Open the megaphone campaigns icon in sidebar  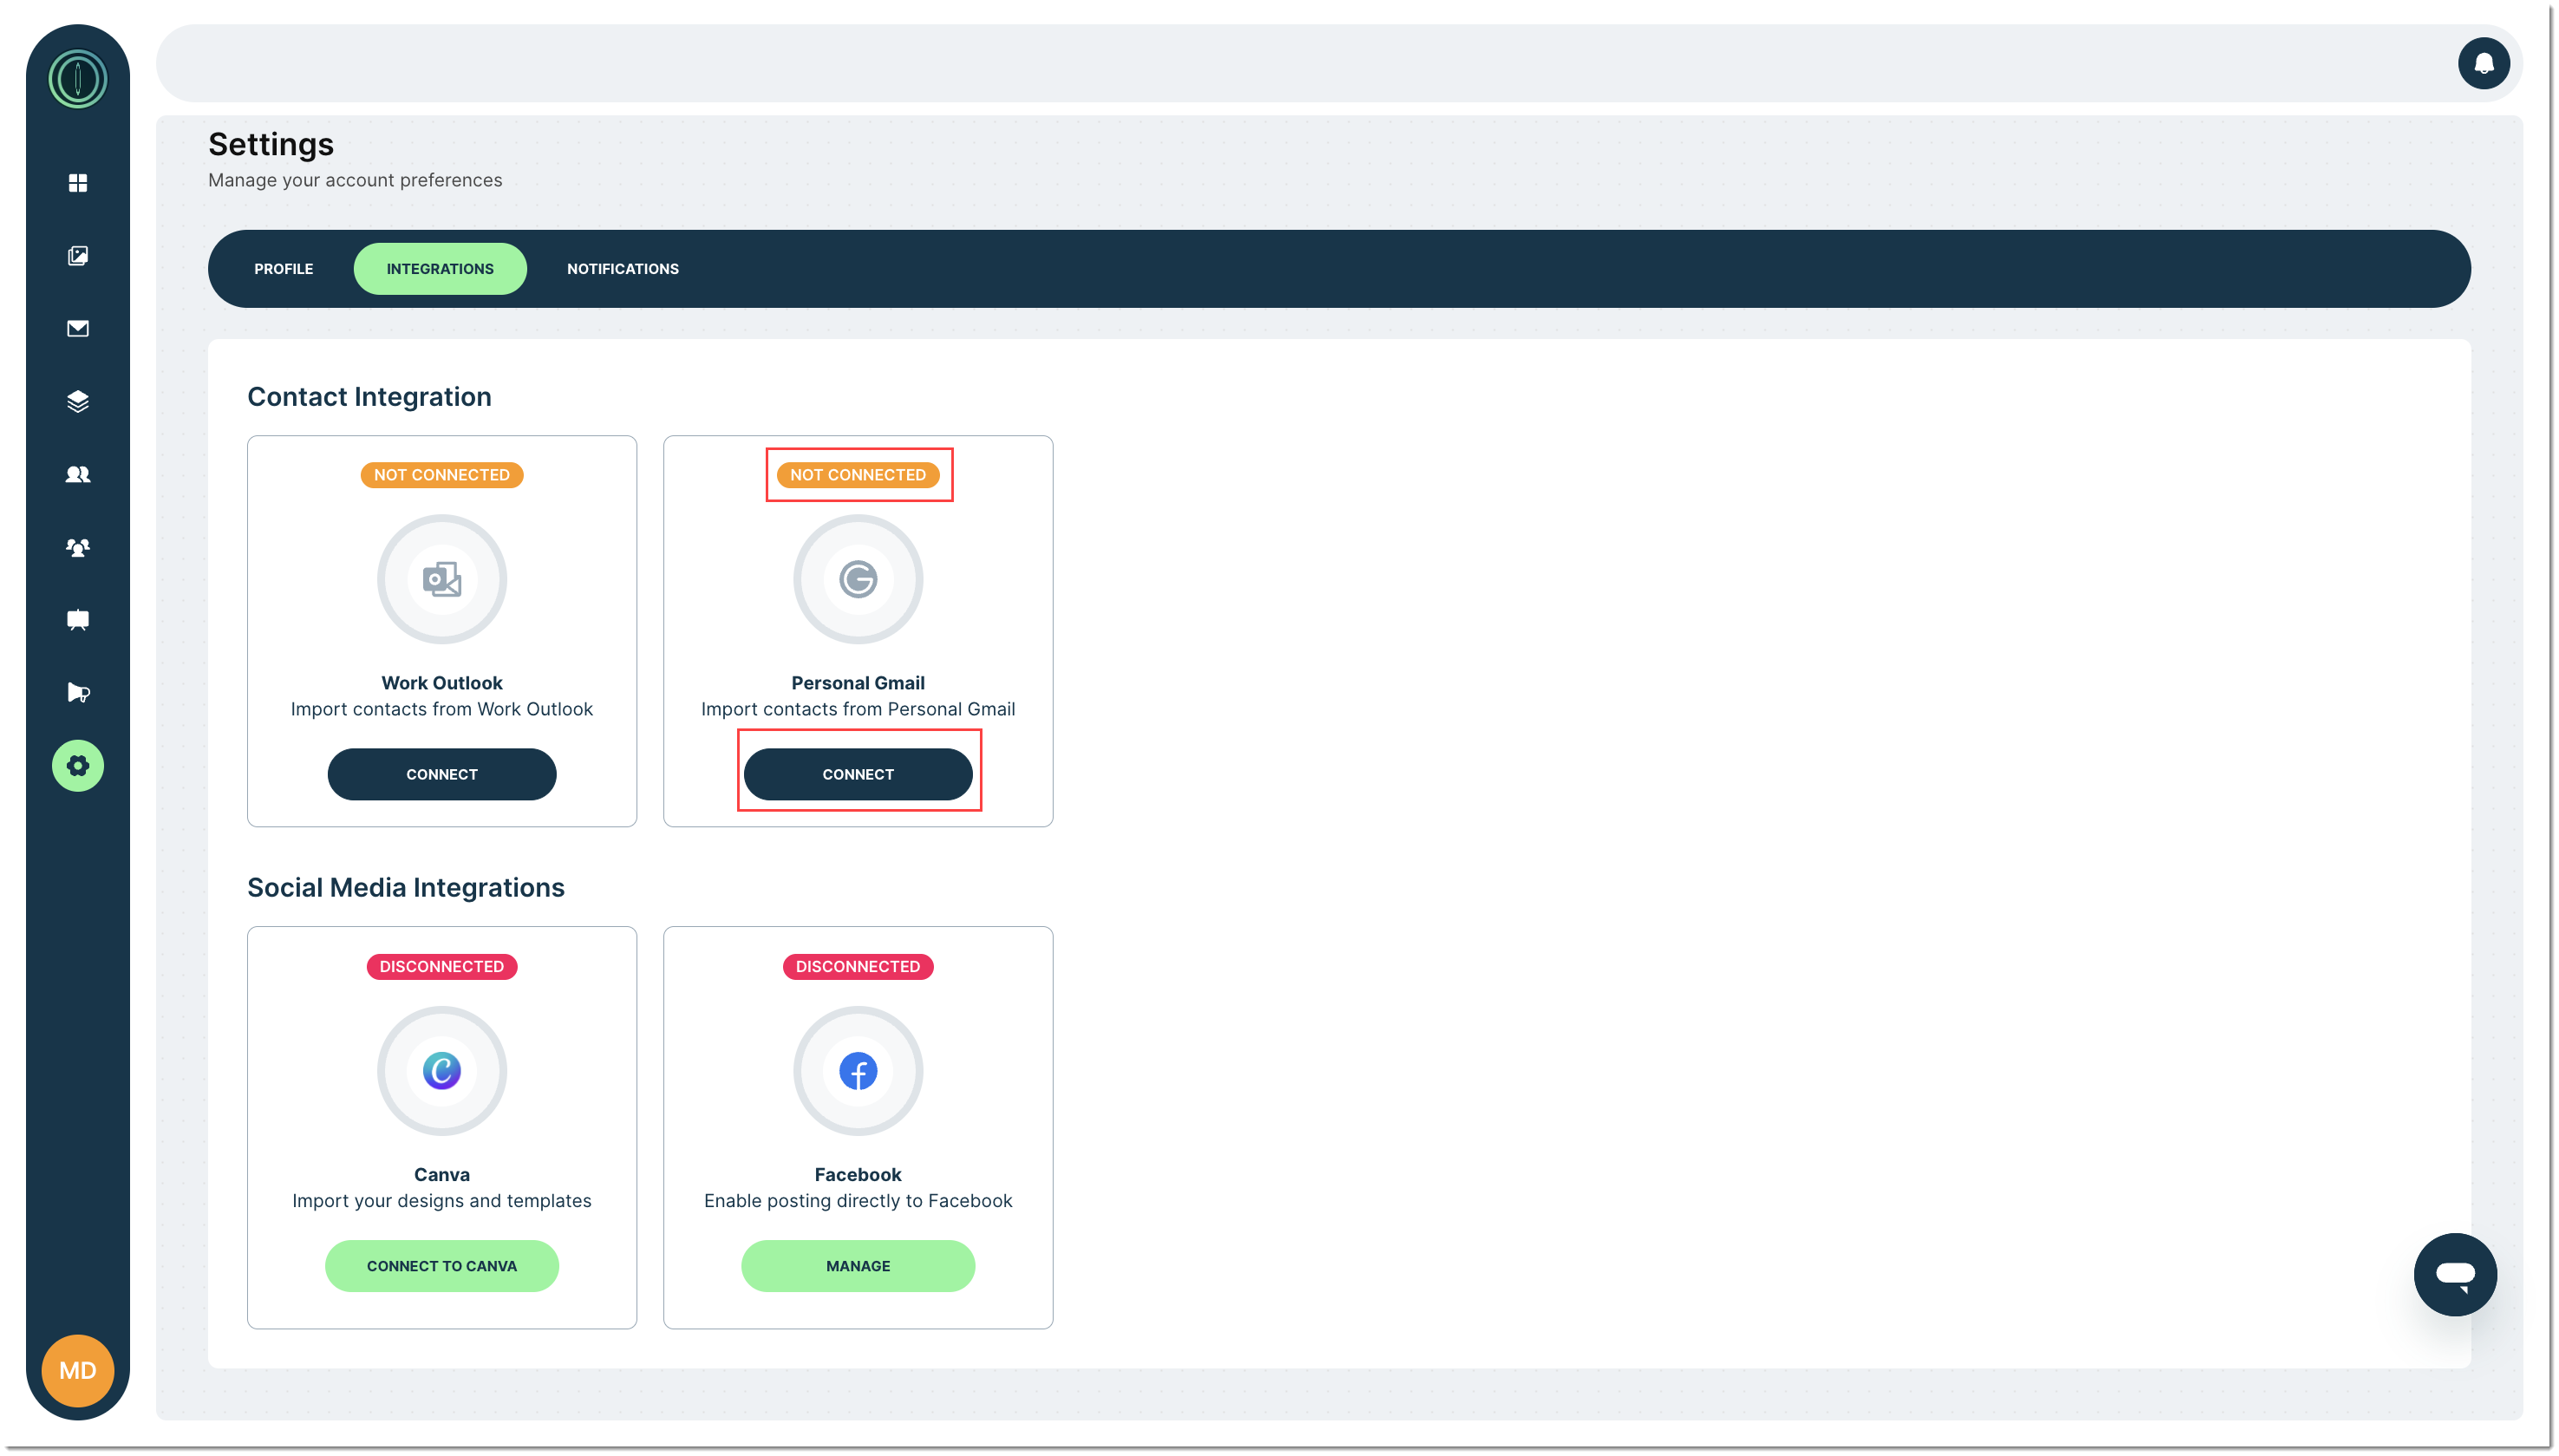point(78,693)
